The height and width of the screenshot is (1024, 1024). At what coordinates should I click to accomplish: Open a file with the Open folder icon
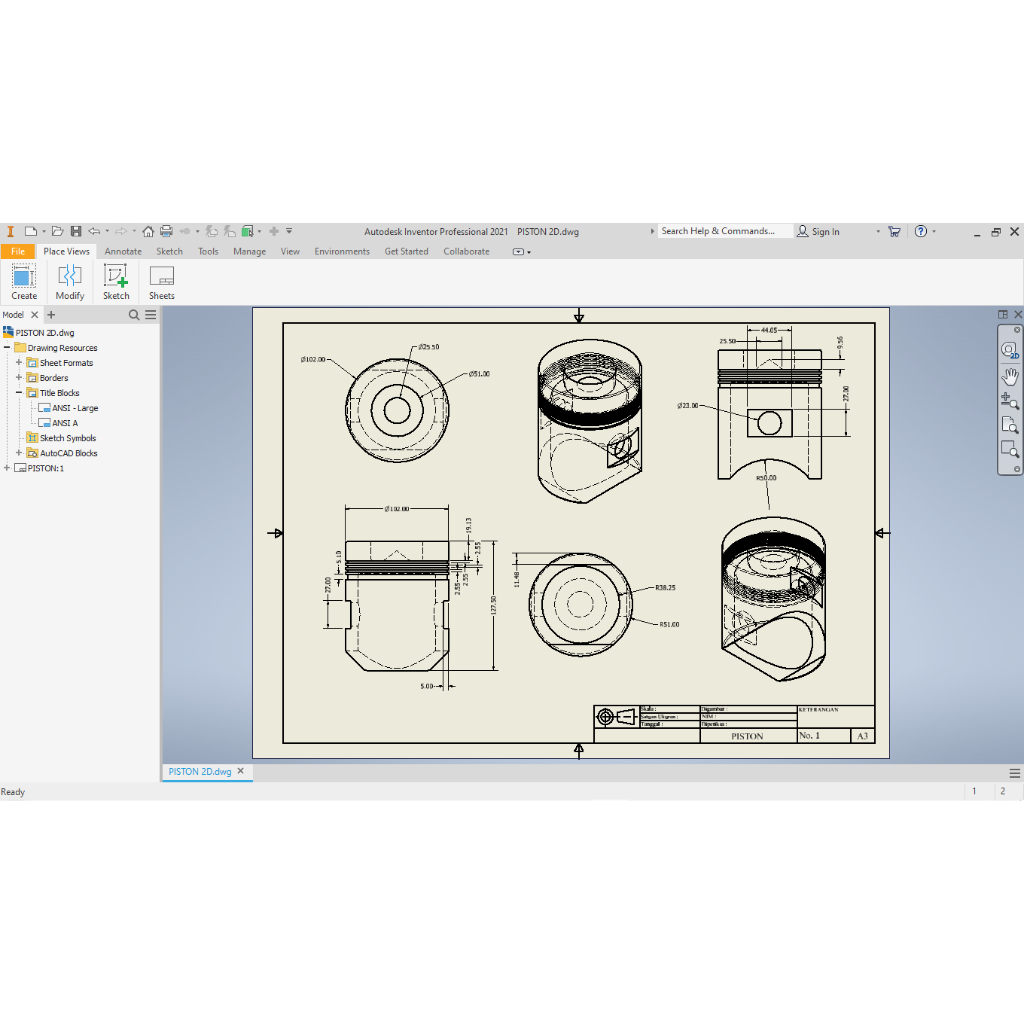pos(57,231)
